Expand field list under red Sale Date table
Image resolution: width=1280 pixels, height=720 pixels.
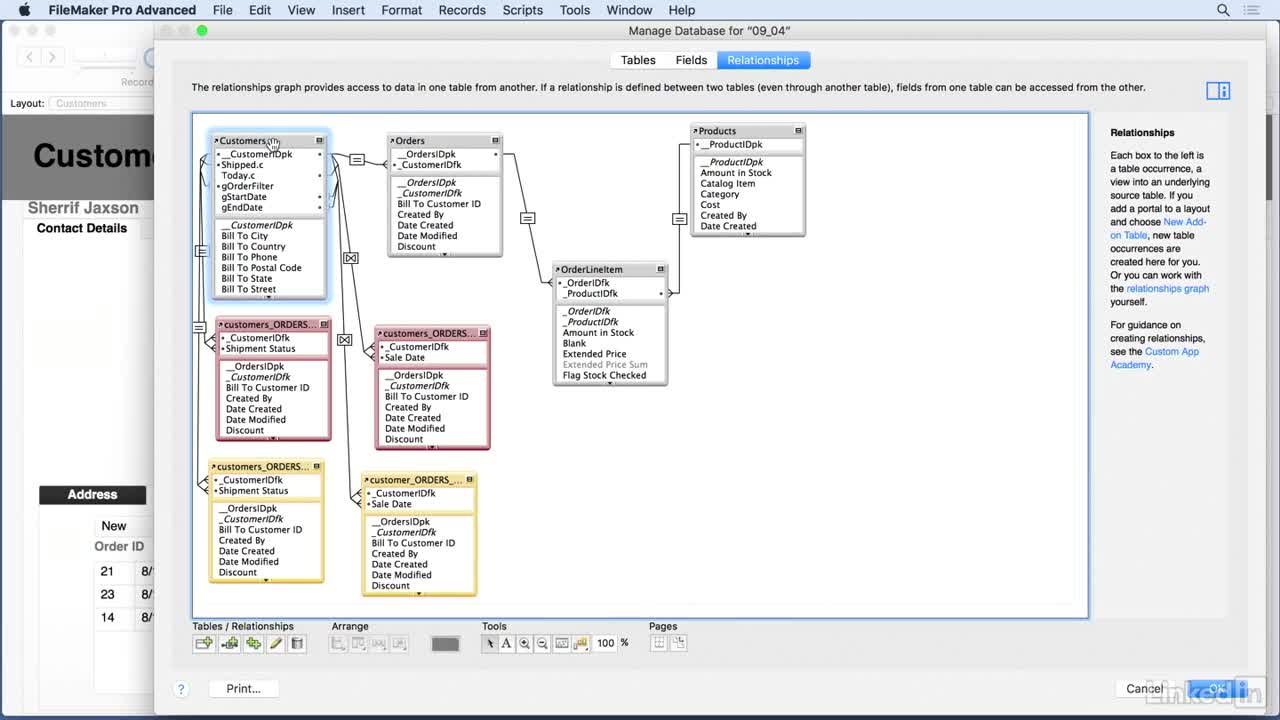point(433,446)
